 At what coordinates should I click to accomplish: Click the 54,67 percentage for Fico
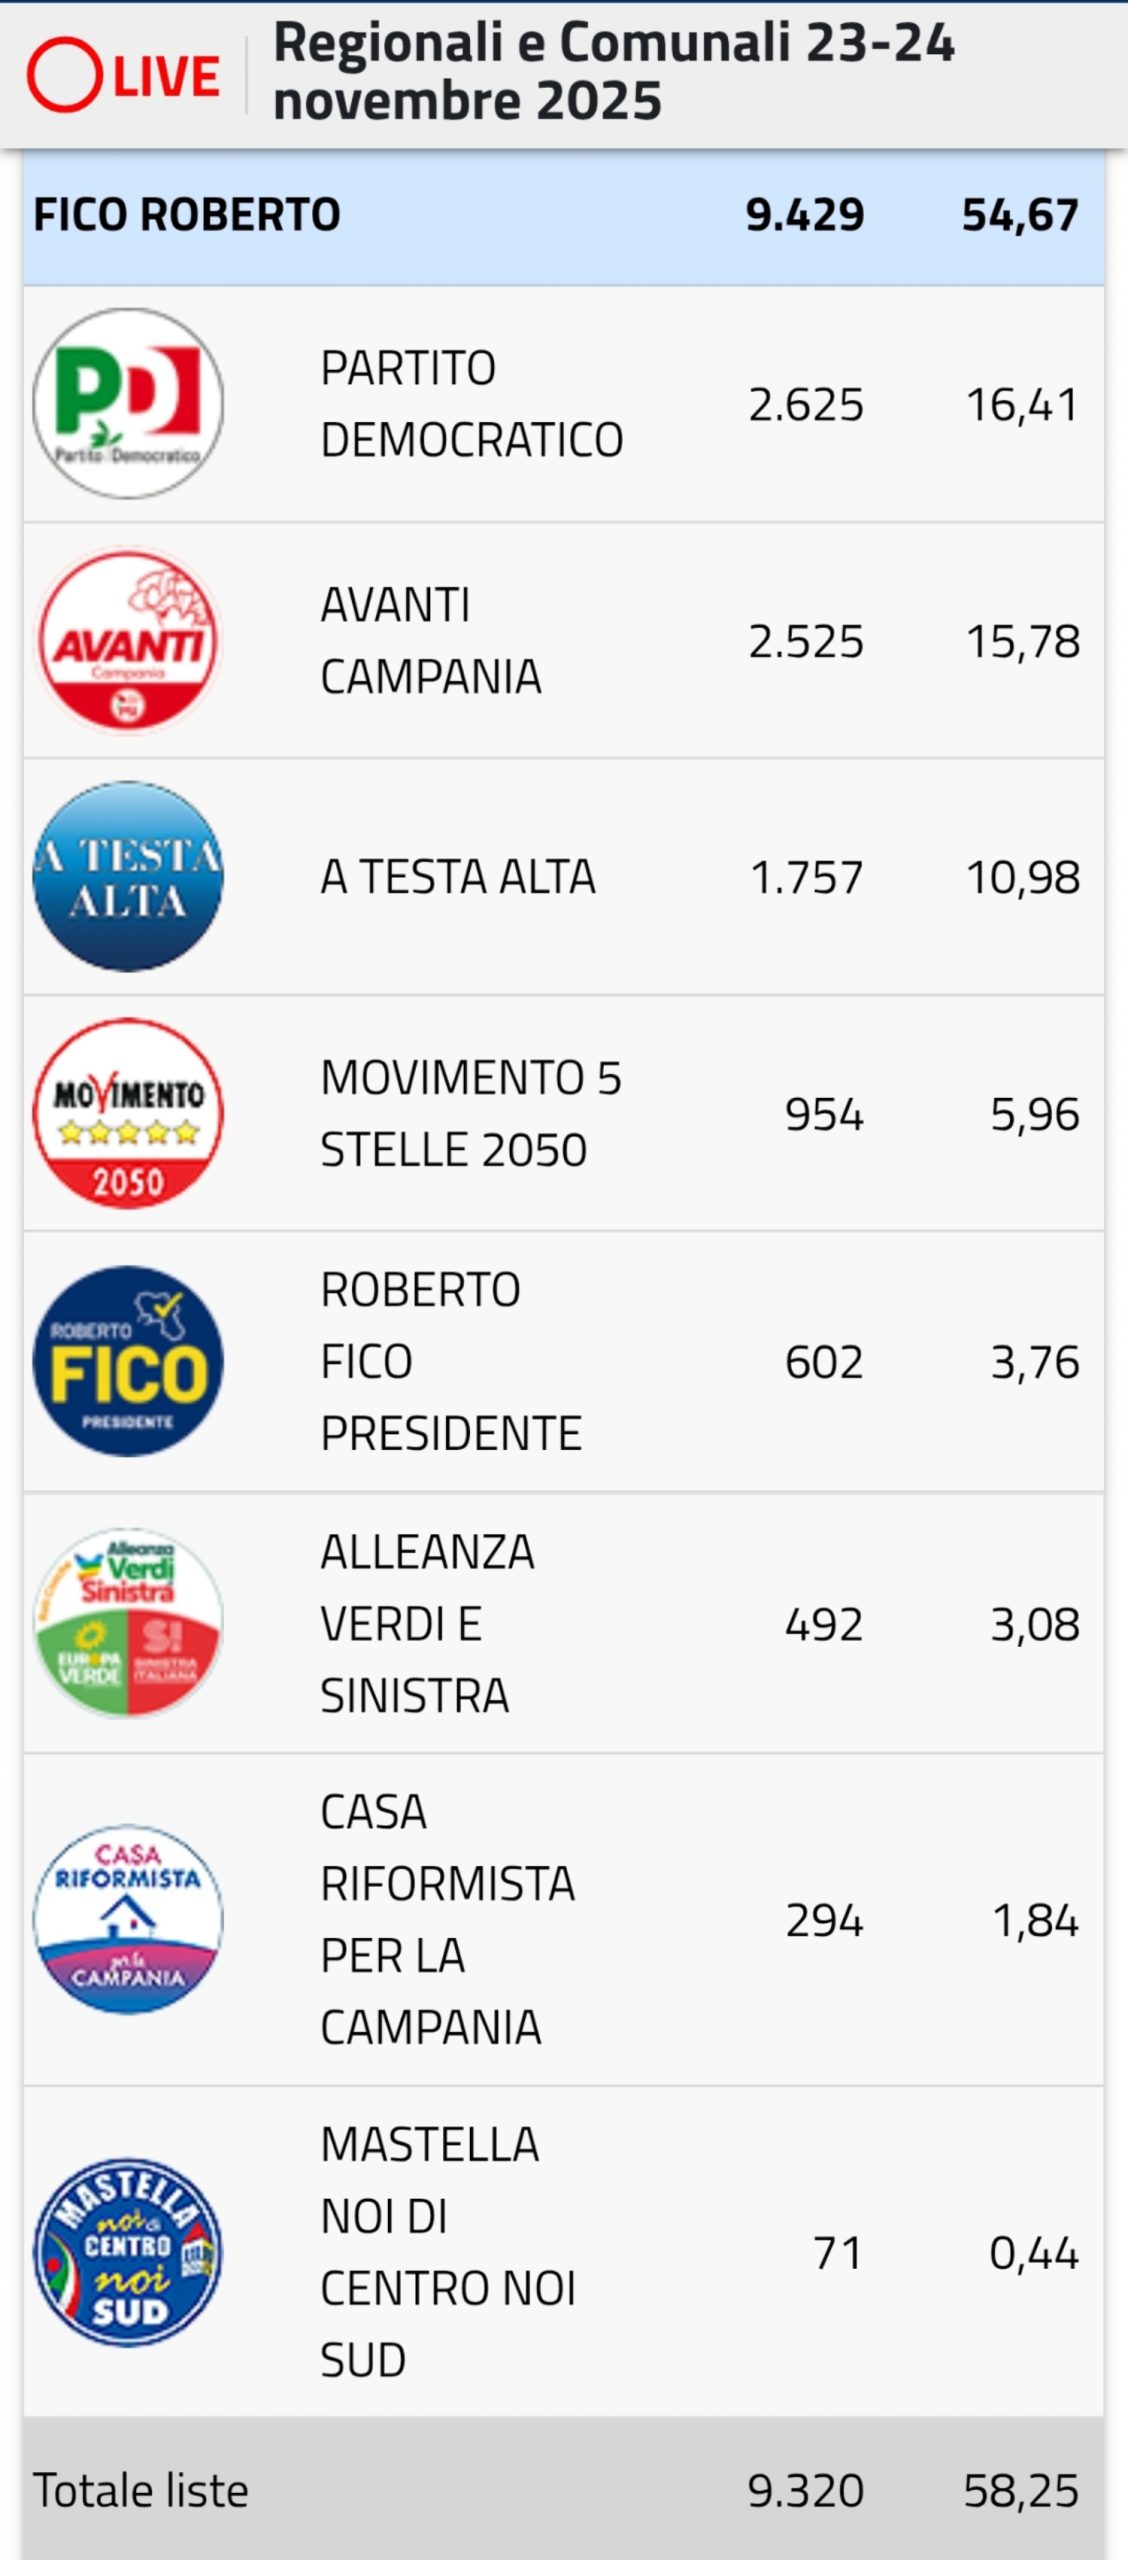tap(1020, 215)
